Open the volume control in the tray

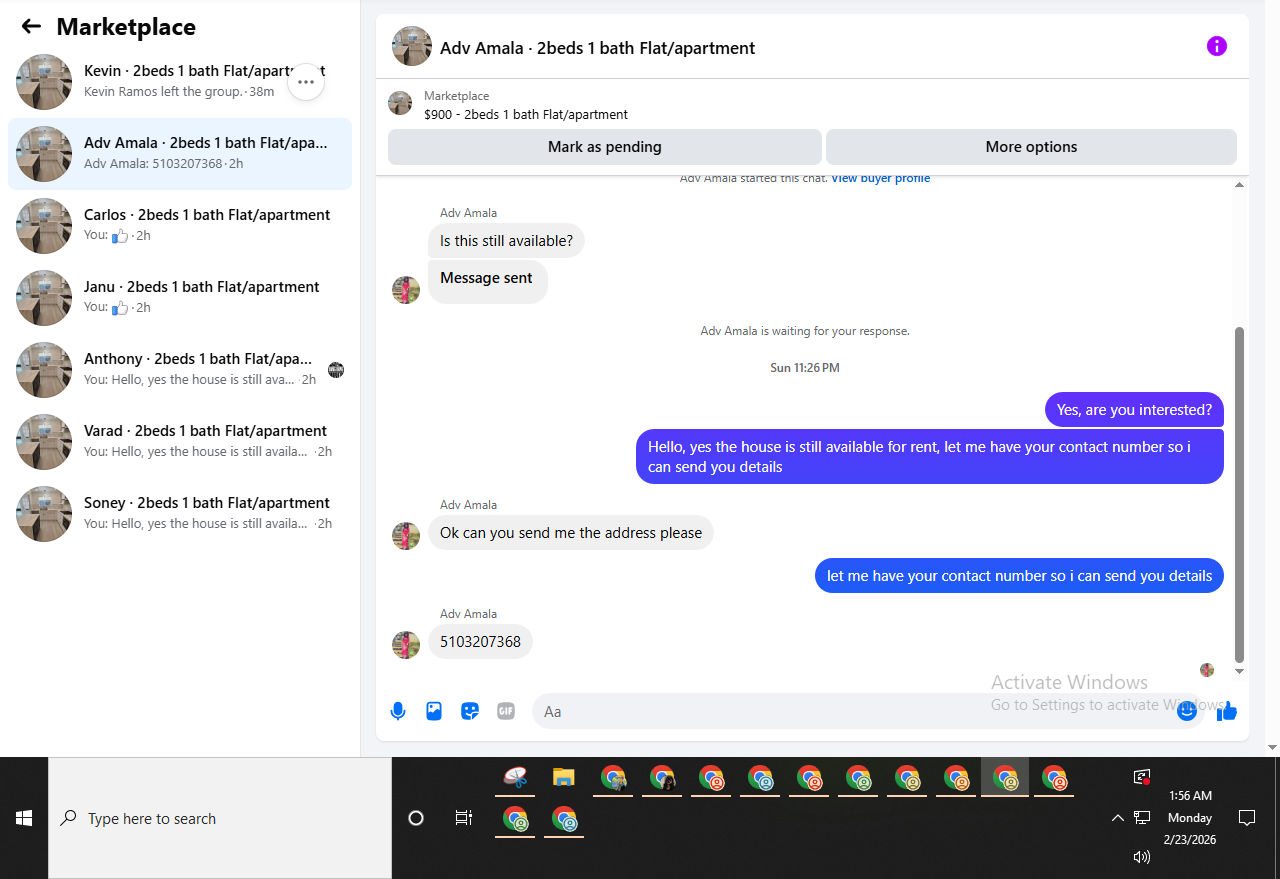1142,857
